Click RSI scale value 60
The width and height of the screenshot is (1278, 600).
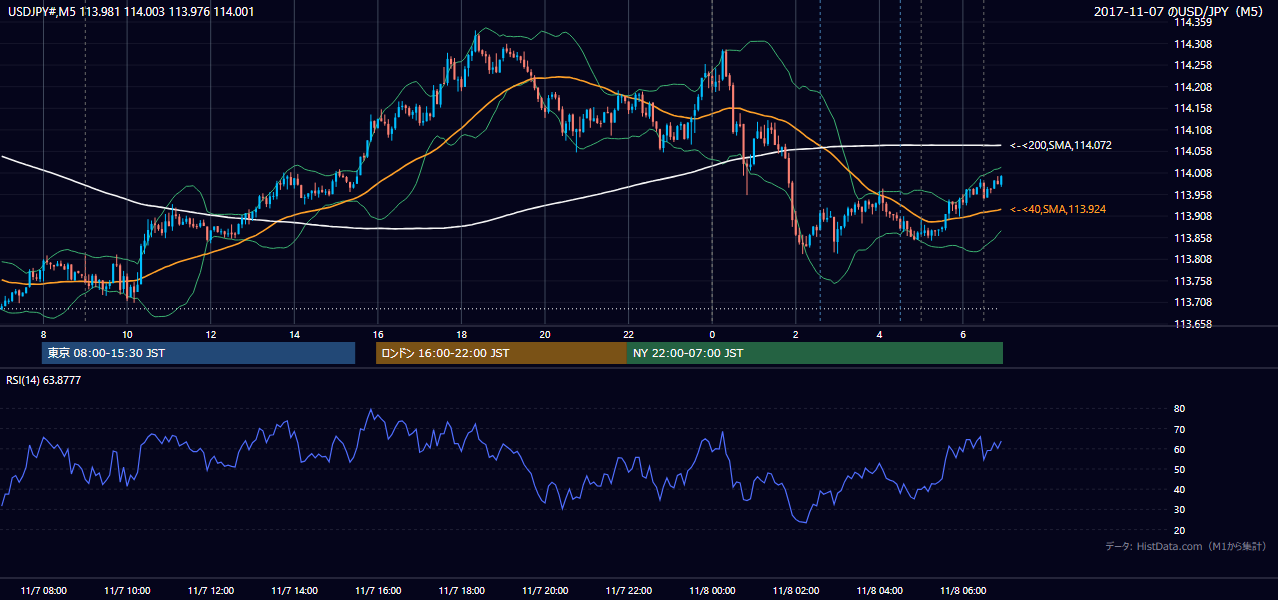[1179, 449]
